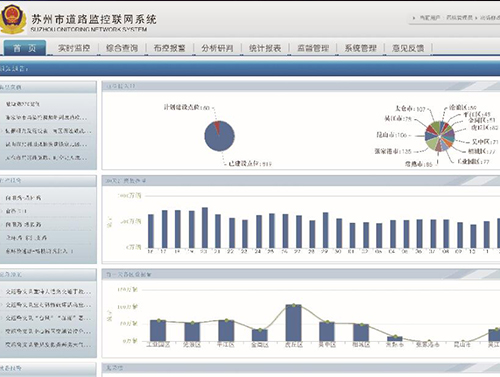Viewport: 500px width, 377px height.
Task: Click the 平江区 bar in district chart
Action: click(226, 331)
